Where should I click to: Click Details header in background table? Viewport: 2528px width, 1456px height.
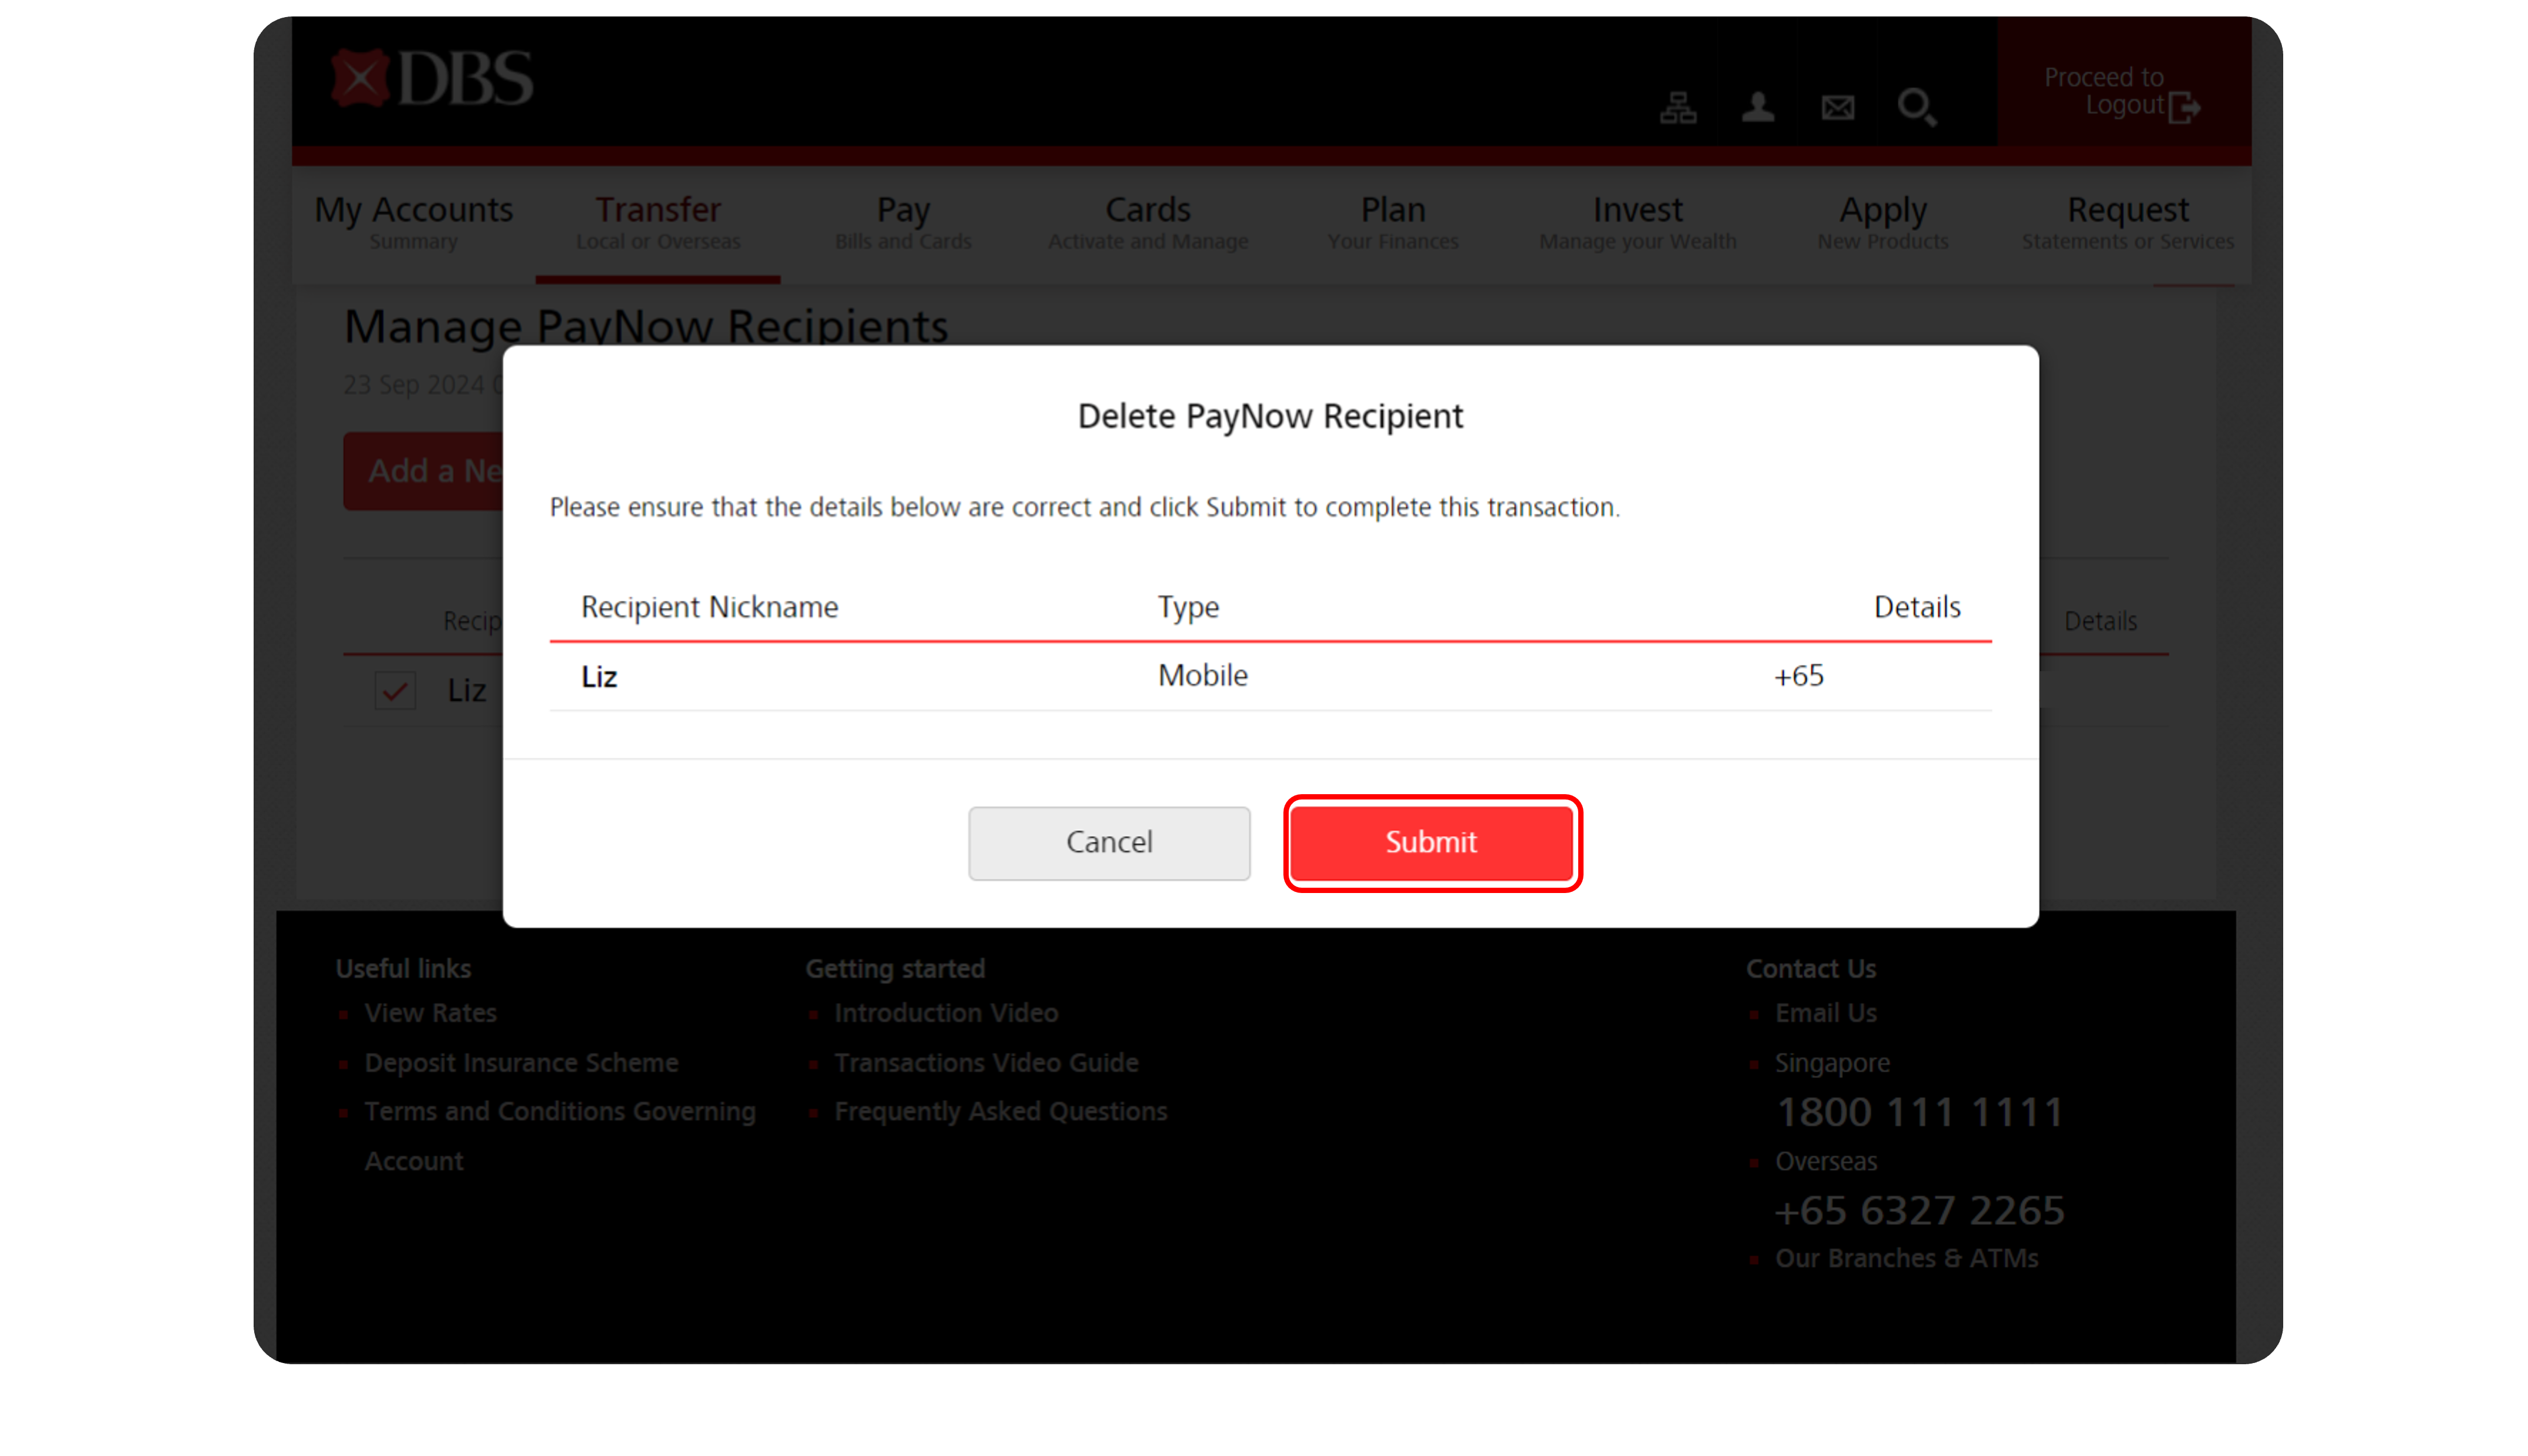[2100, 621]
